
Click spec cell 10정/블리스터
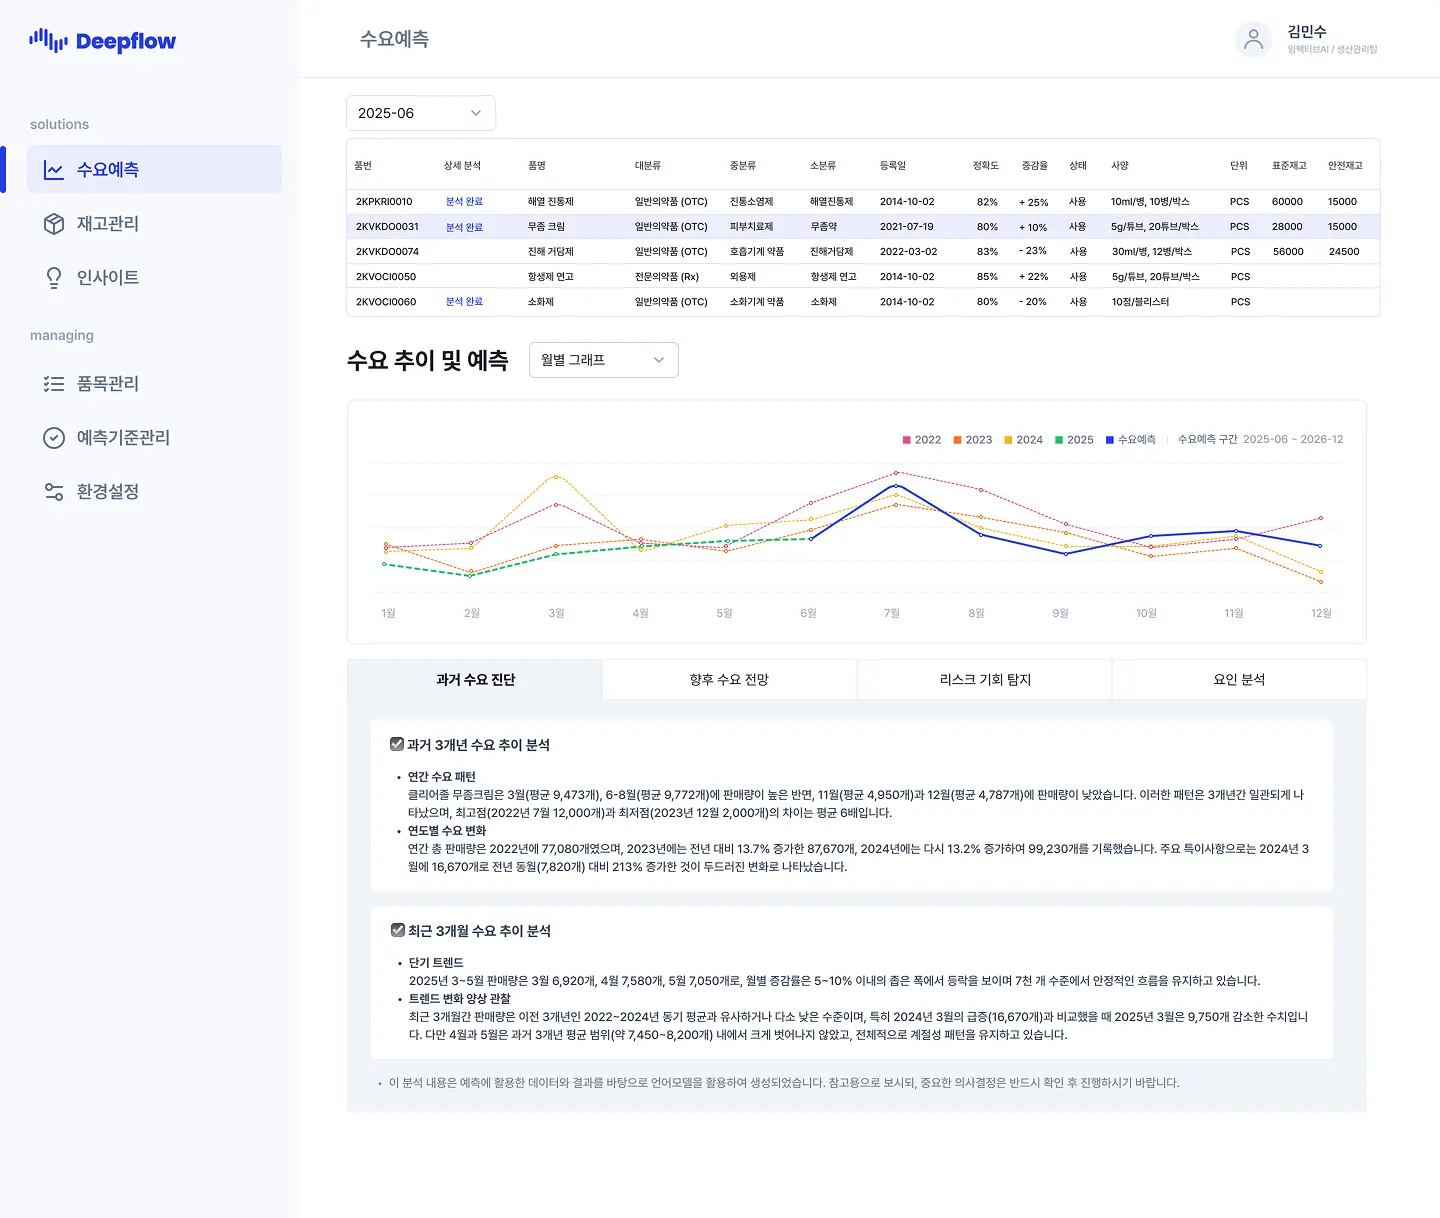[1140, 302]
